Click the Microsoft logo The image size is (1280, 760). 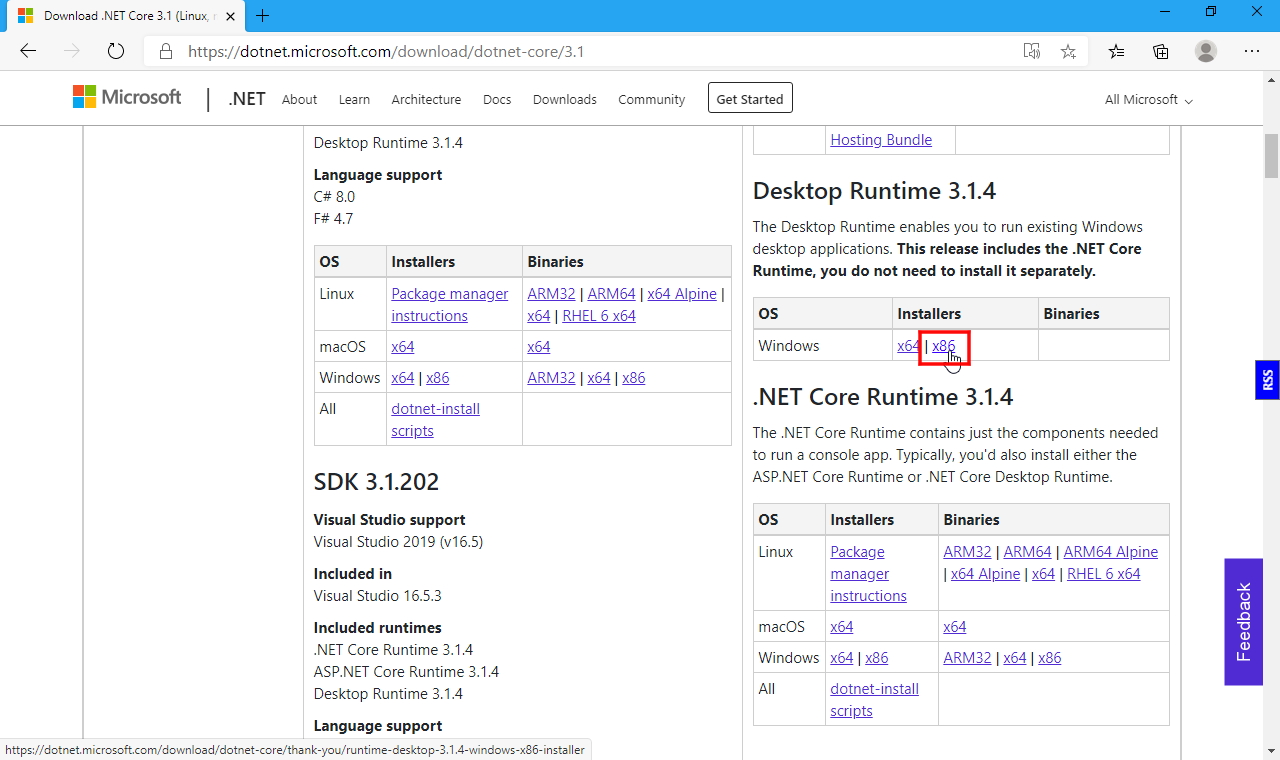point(127,97)
